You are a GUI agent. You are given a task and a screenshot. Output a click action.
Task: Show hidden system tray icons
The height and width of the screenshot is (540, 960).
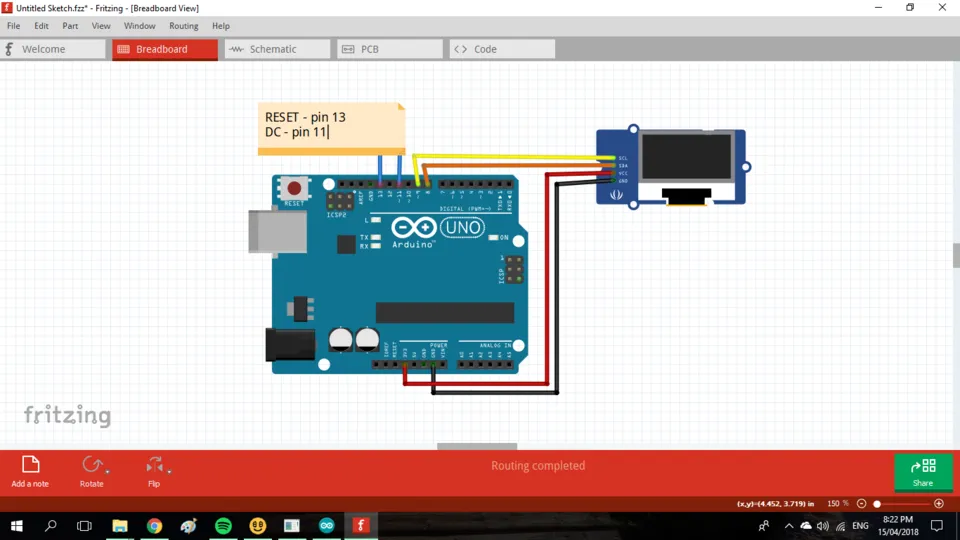pos(789,526)
